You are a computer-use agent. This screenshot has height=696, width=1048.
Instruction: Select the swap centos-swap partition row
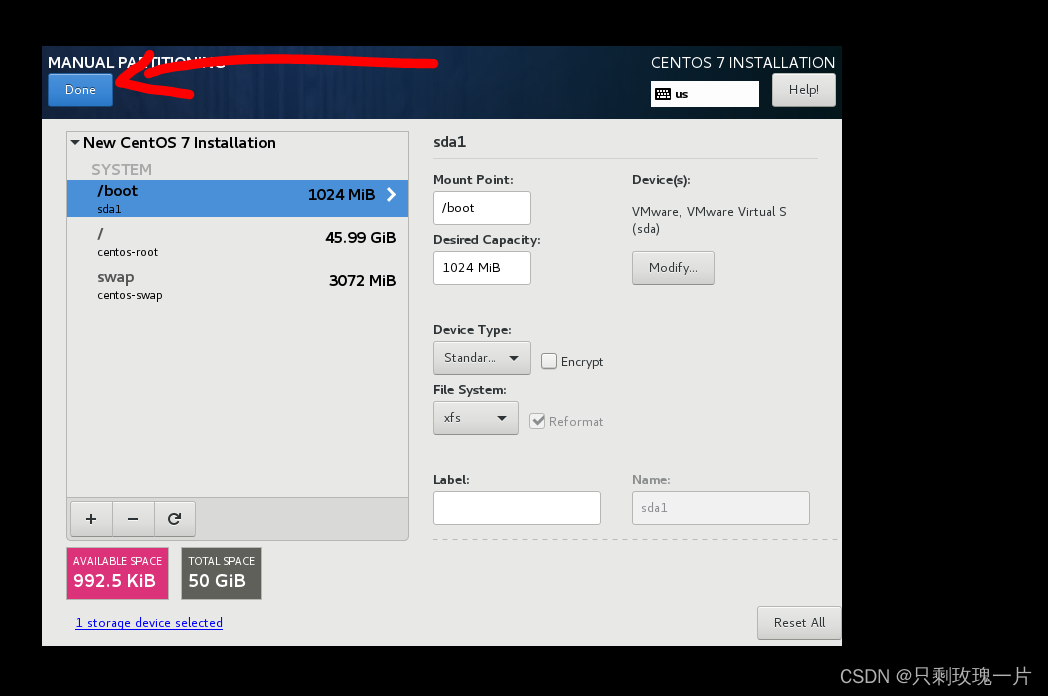pyautogui.click(x=237, y=284)
